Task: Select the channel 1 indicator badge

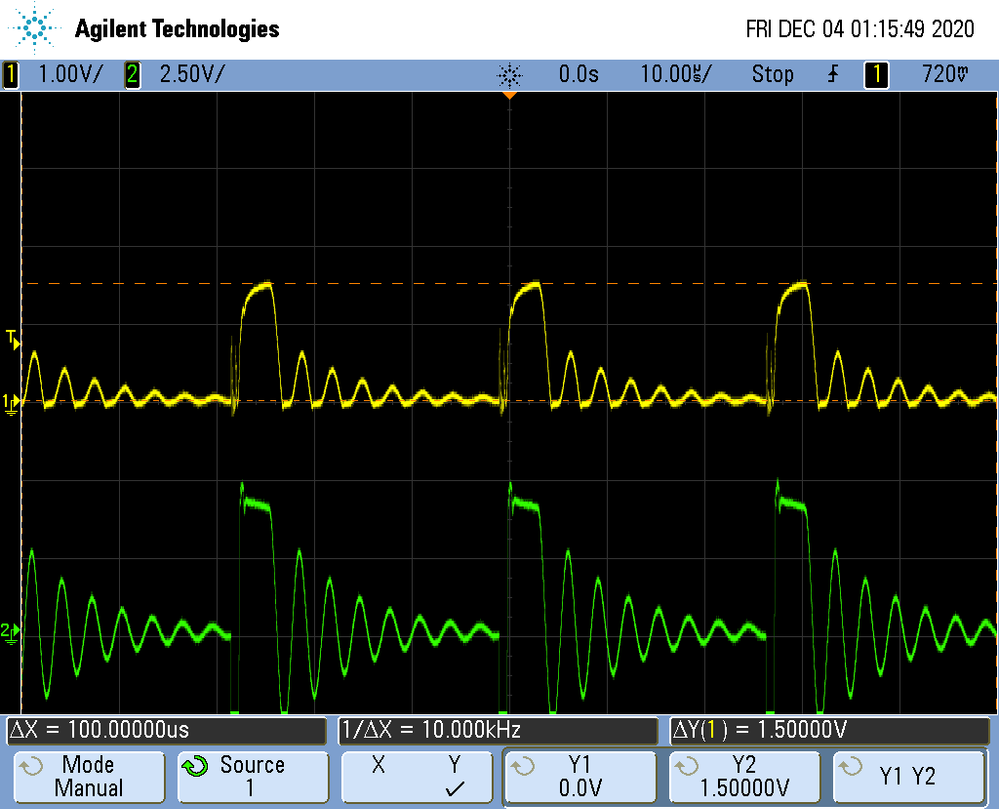Action: 10,75
